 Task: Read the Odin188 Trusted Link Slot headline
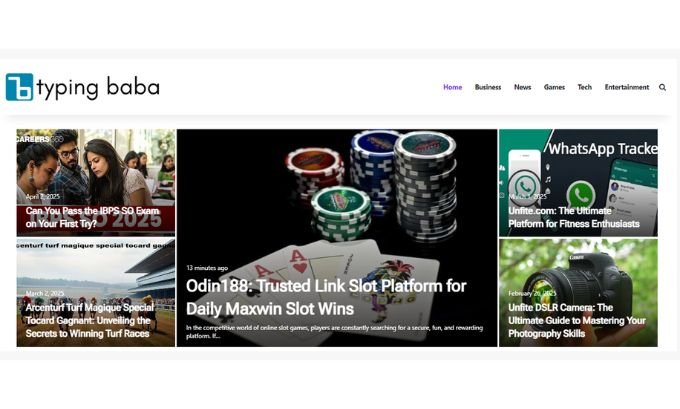(x=326, y=298)
